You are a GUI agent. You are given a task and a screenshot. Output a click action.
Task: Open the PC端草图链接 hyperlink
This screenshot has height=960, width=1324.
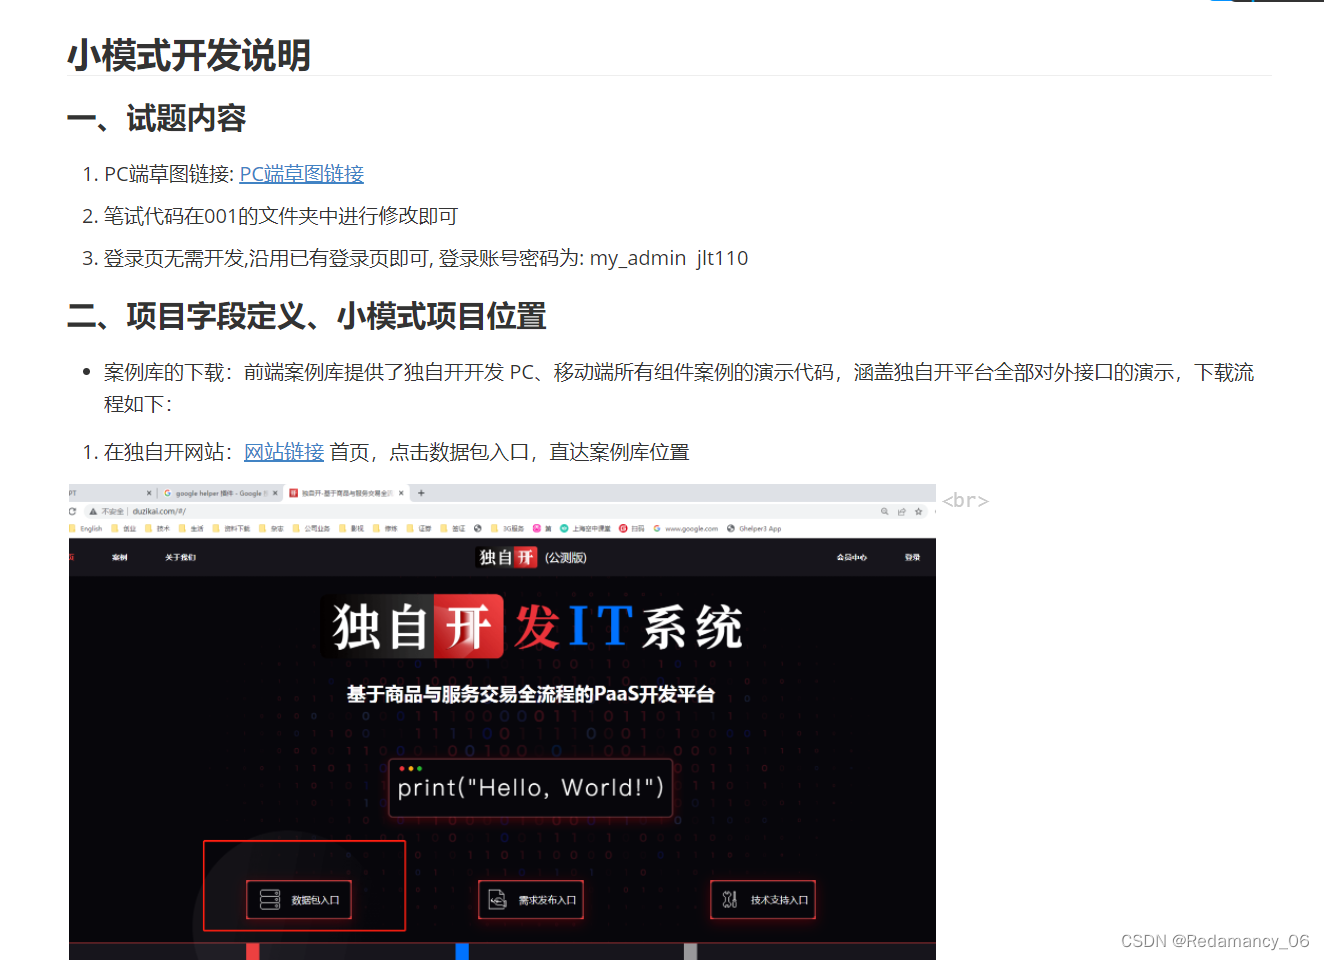click(301, 174)
